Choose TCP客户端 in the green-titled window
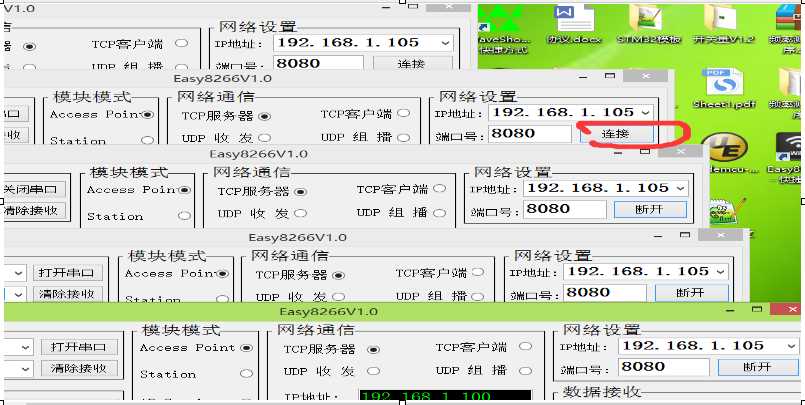 [x=525, y=347]
